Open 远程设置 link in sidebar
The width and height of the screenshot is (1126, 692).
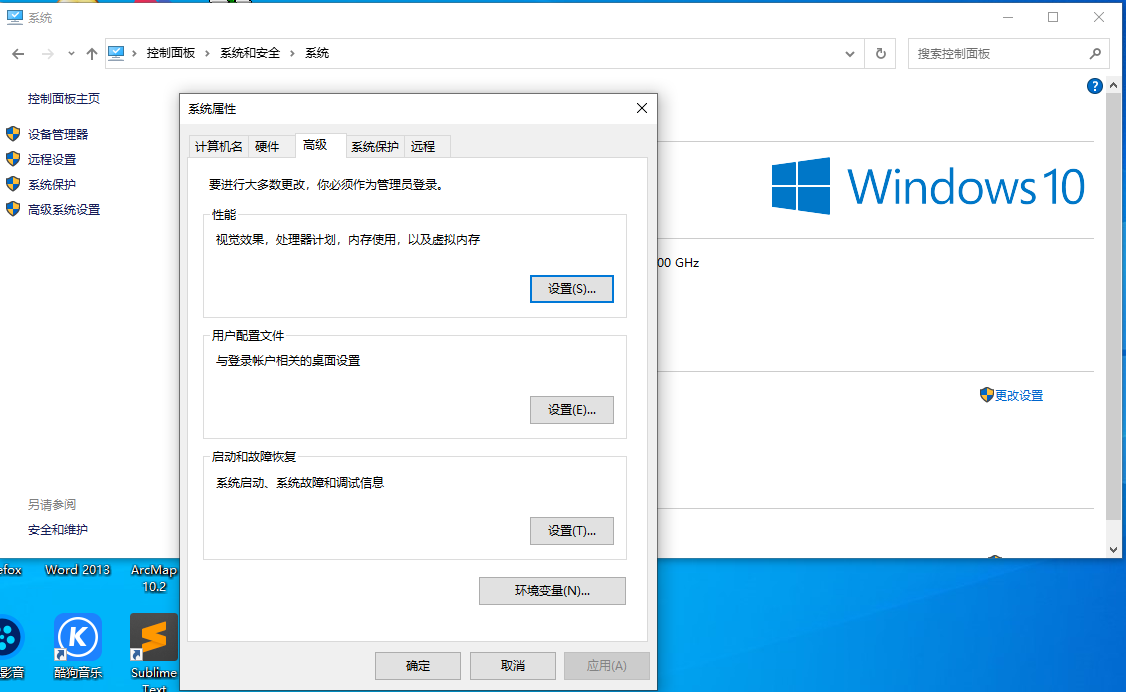(x=52, y=159)
